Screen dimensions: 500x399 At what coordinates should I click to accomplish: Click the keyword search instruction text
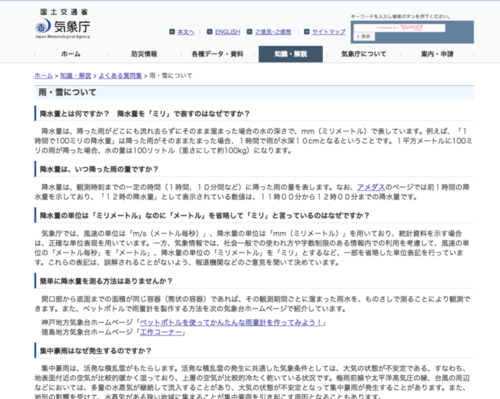(401, 16)
